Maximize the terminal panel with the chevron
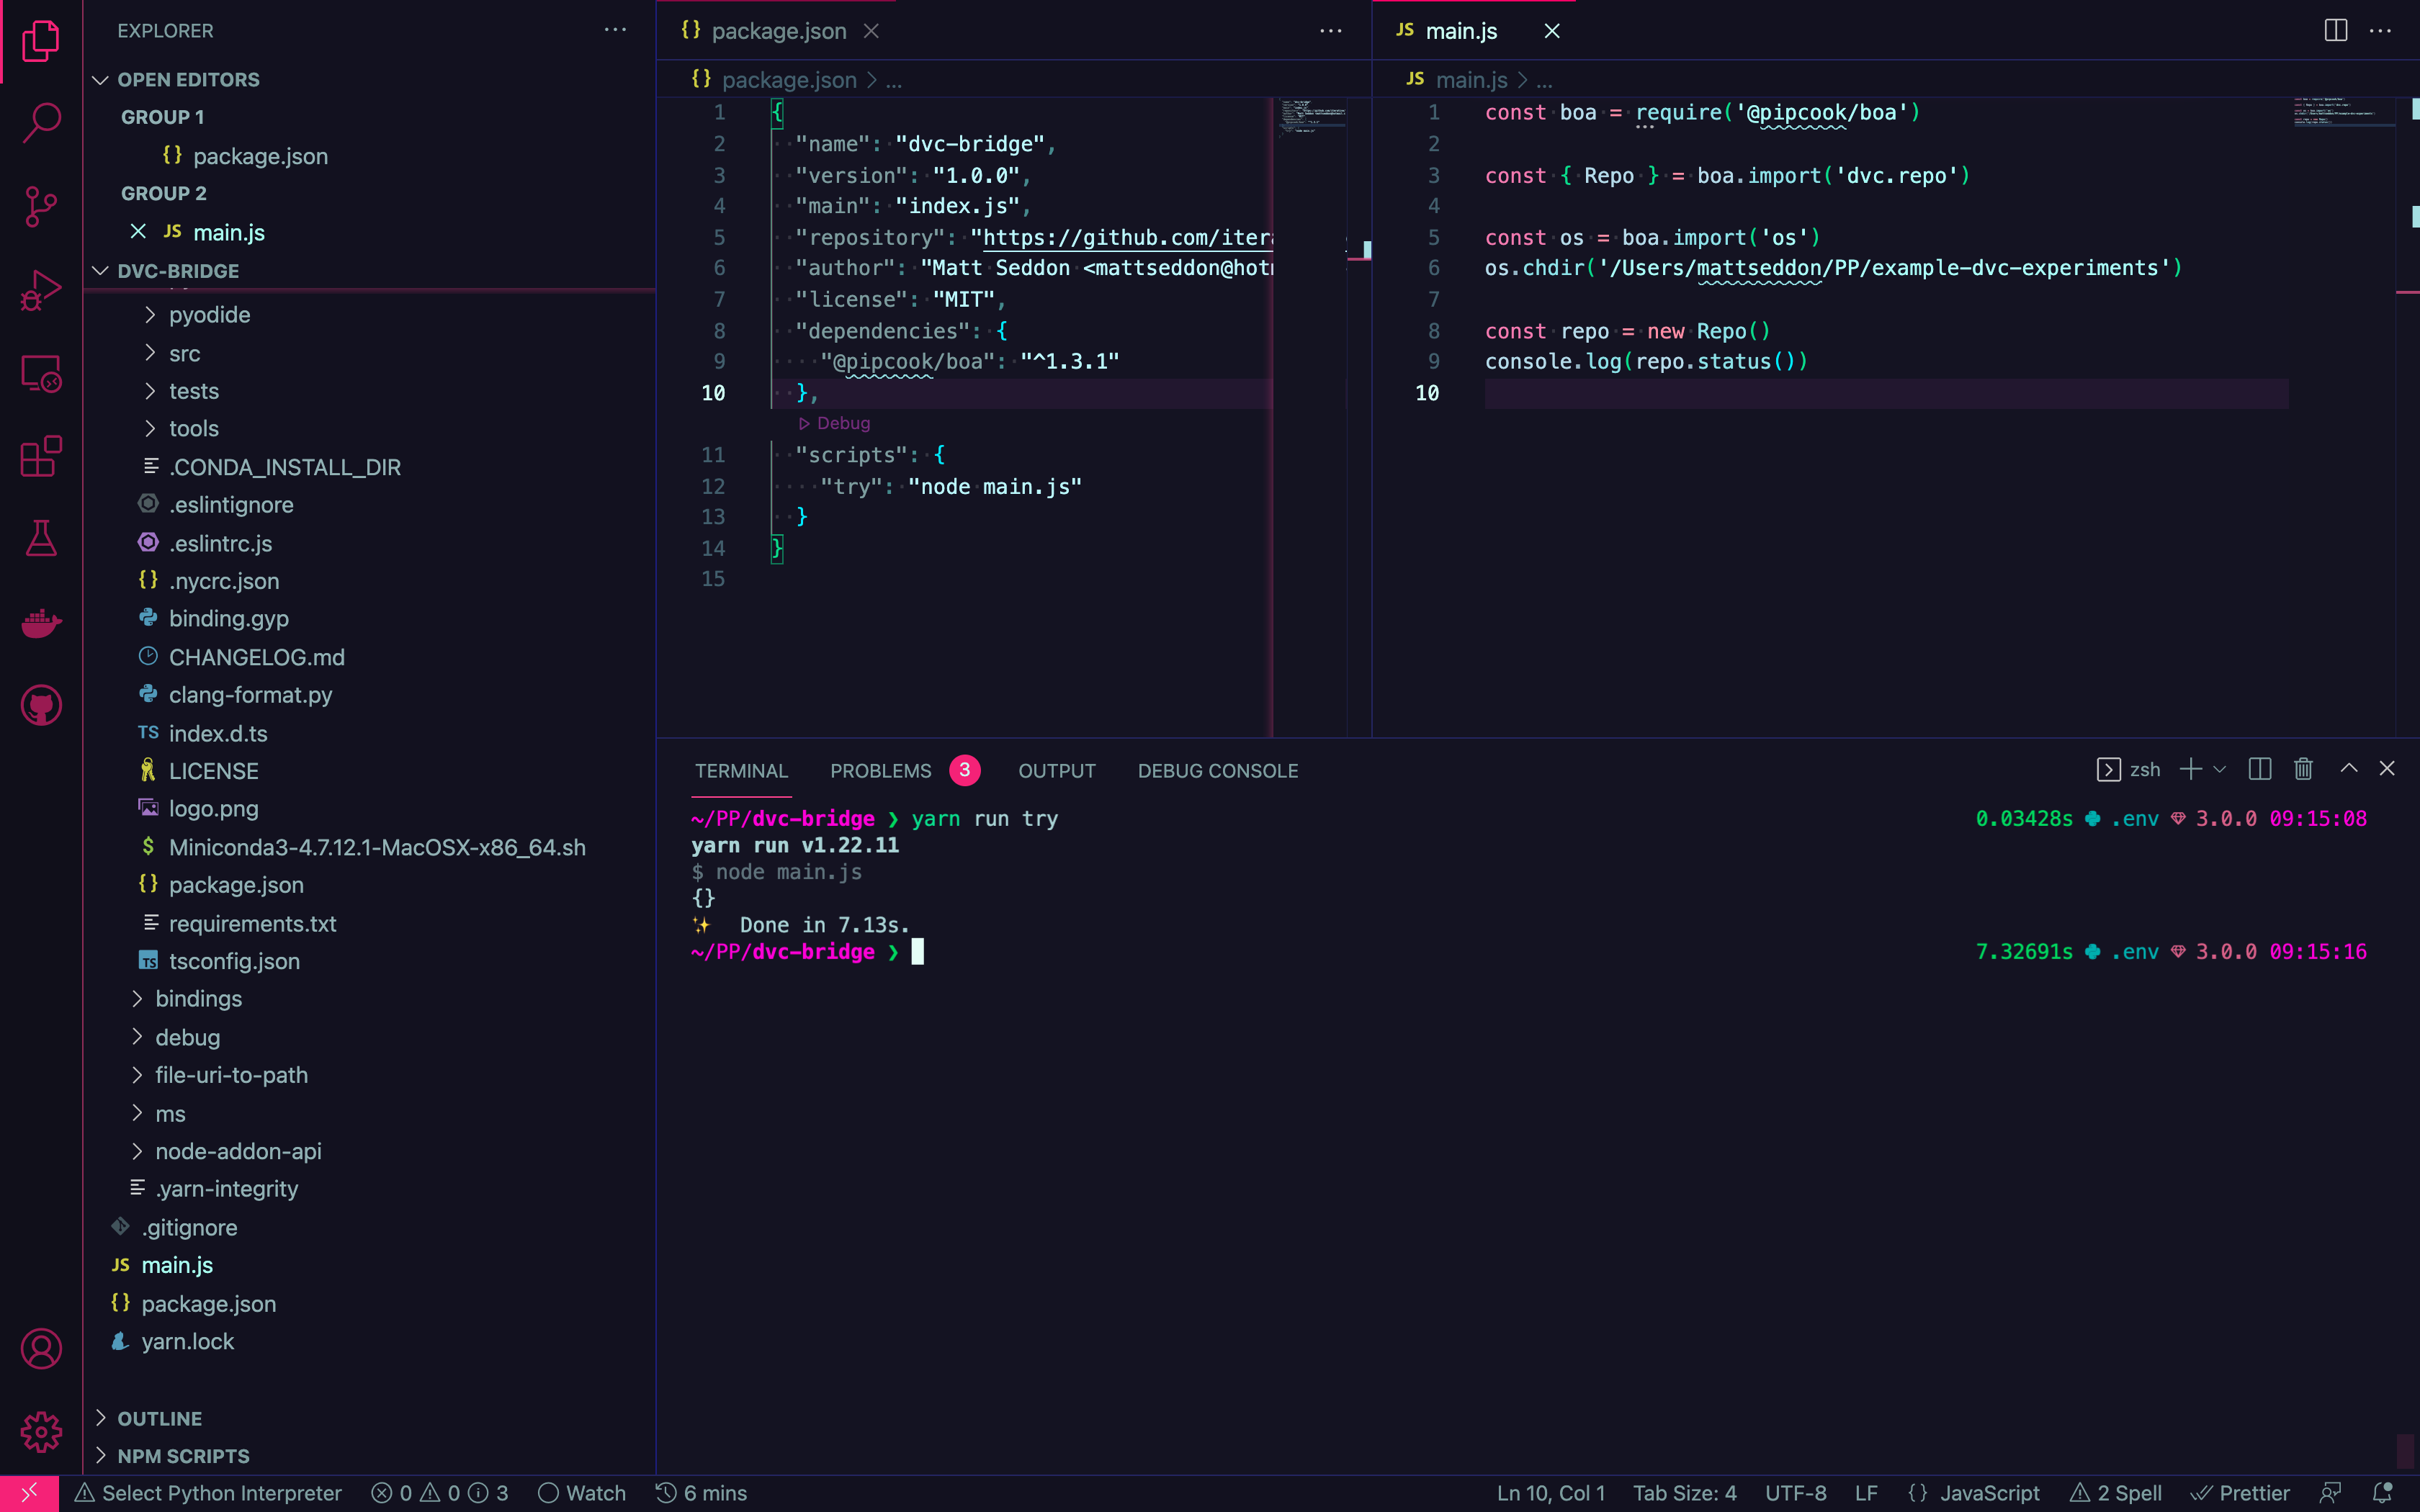 pos(2348,768)
